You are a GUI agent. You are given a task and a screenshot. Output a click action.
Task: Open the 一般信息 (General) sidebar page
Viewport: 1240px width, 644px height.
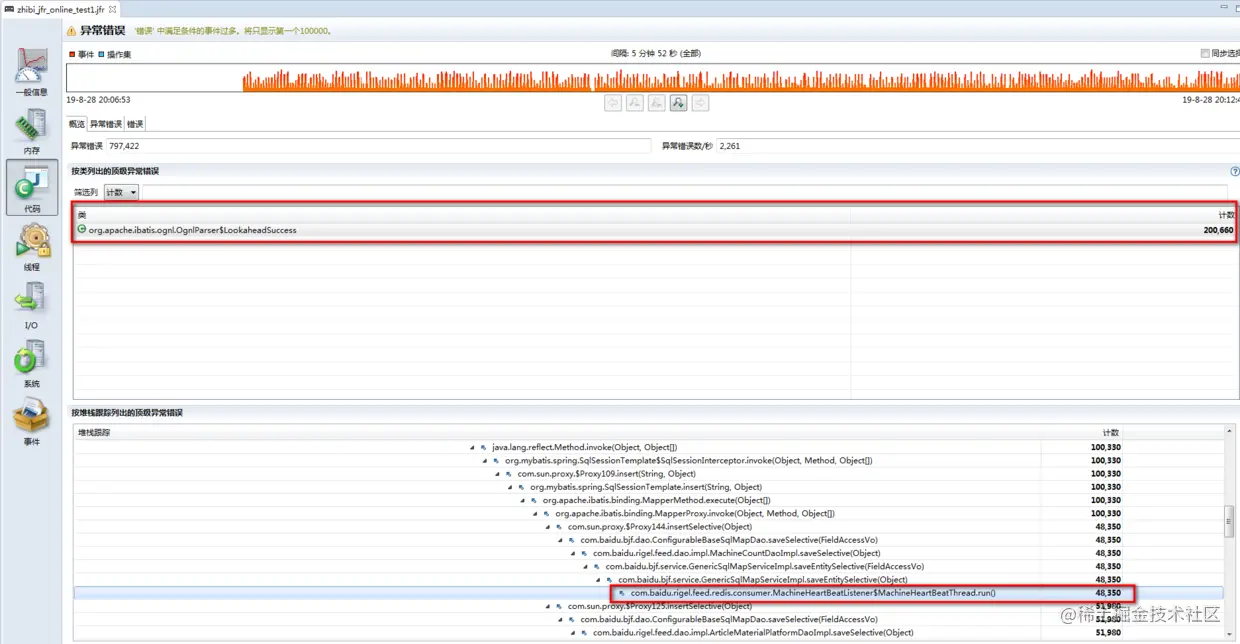31,71
